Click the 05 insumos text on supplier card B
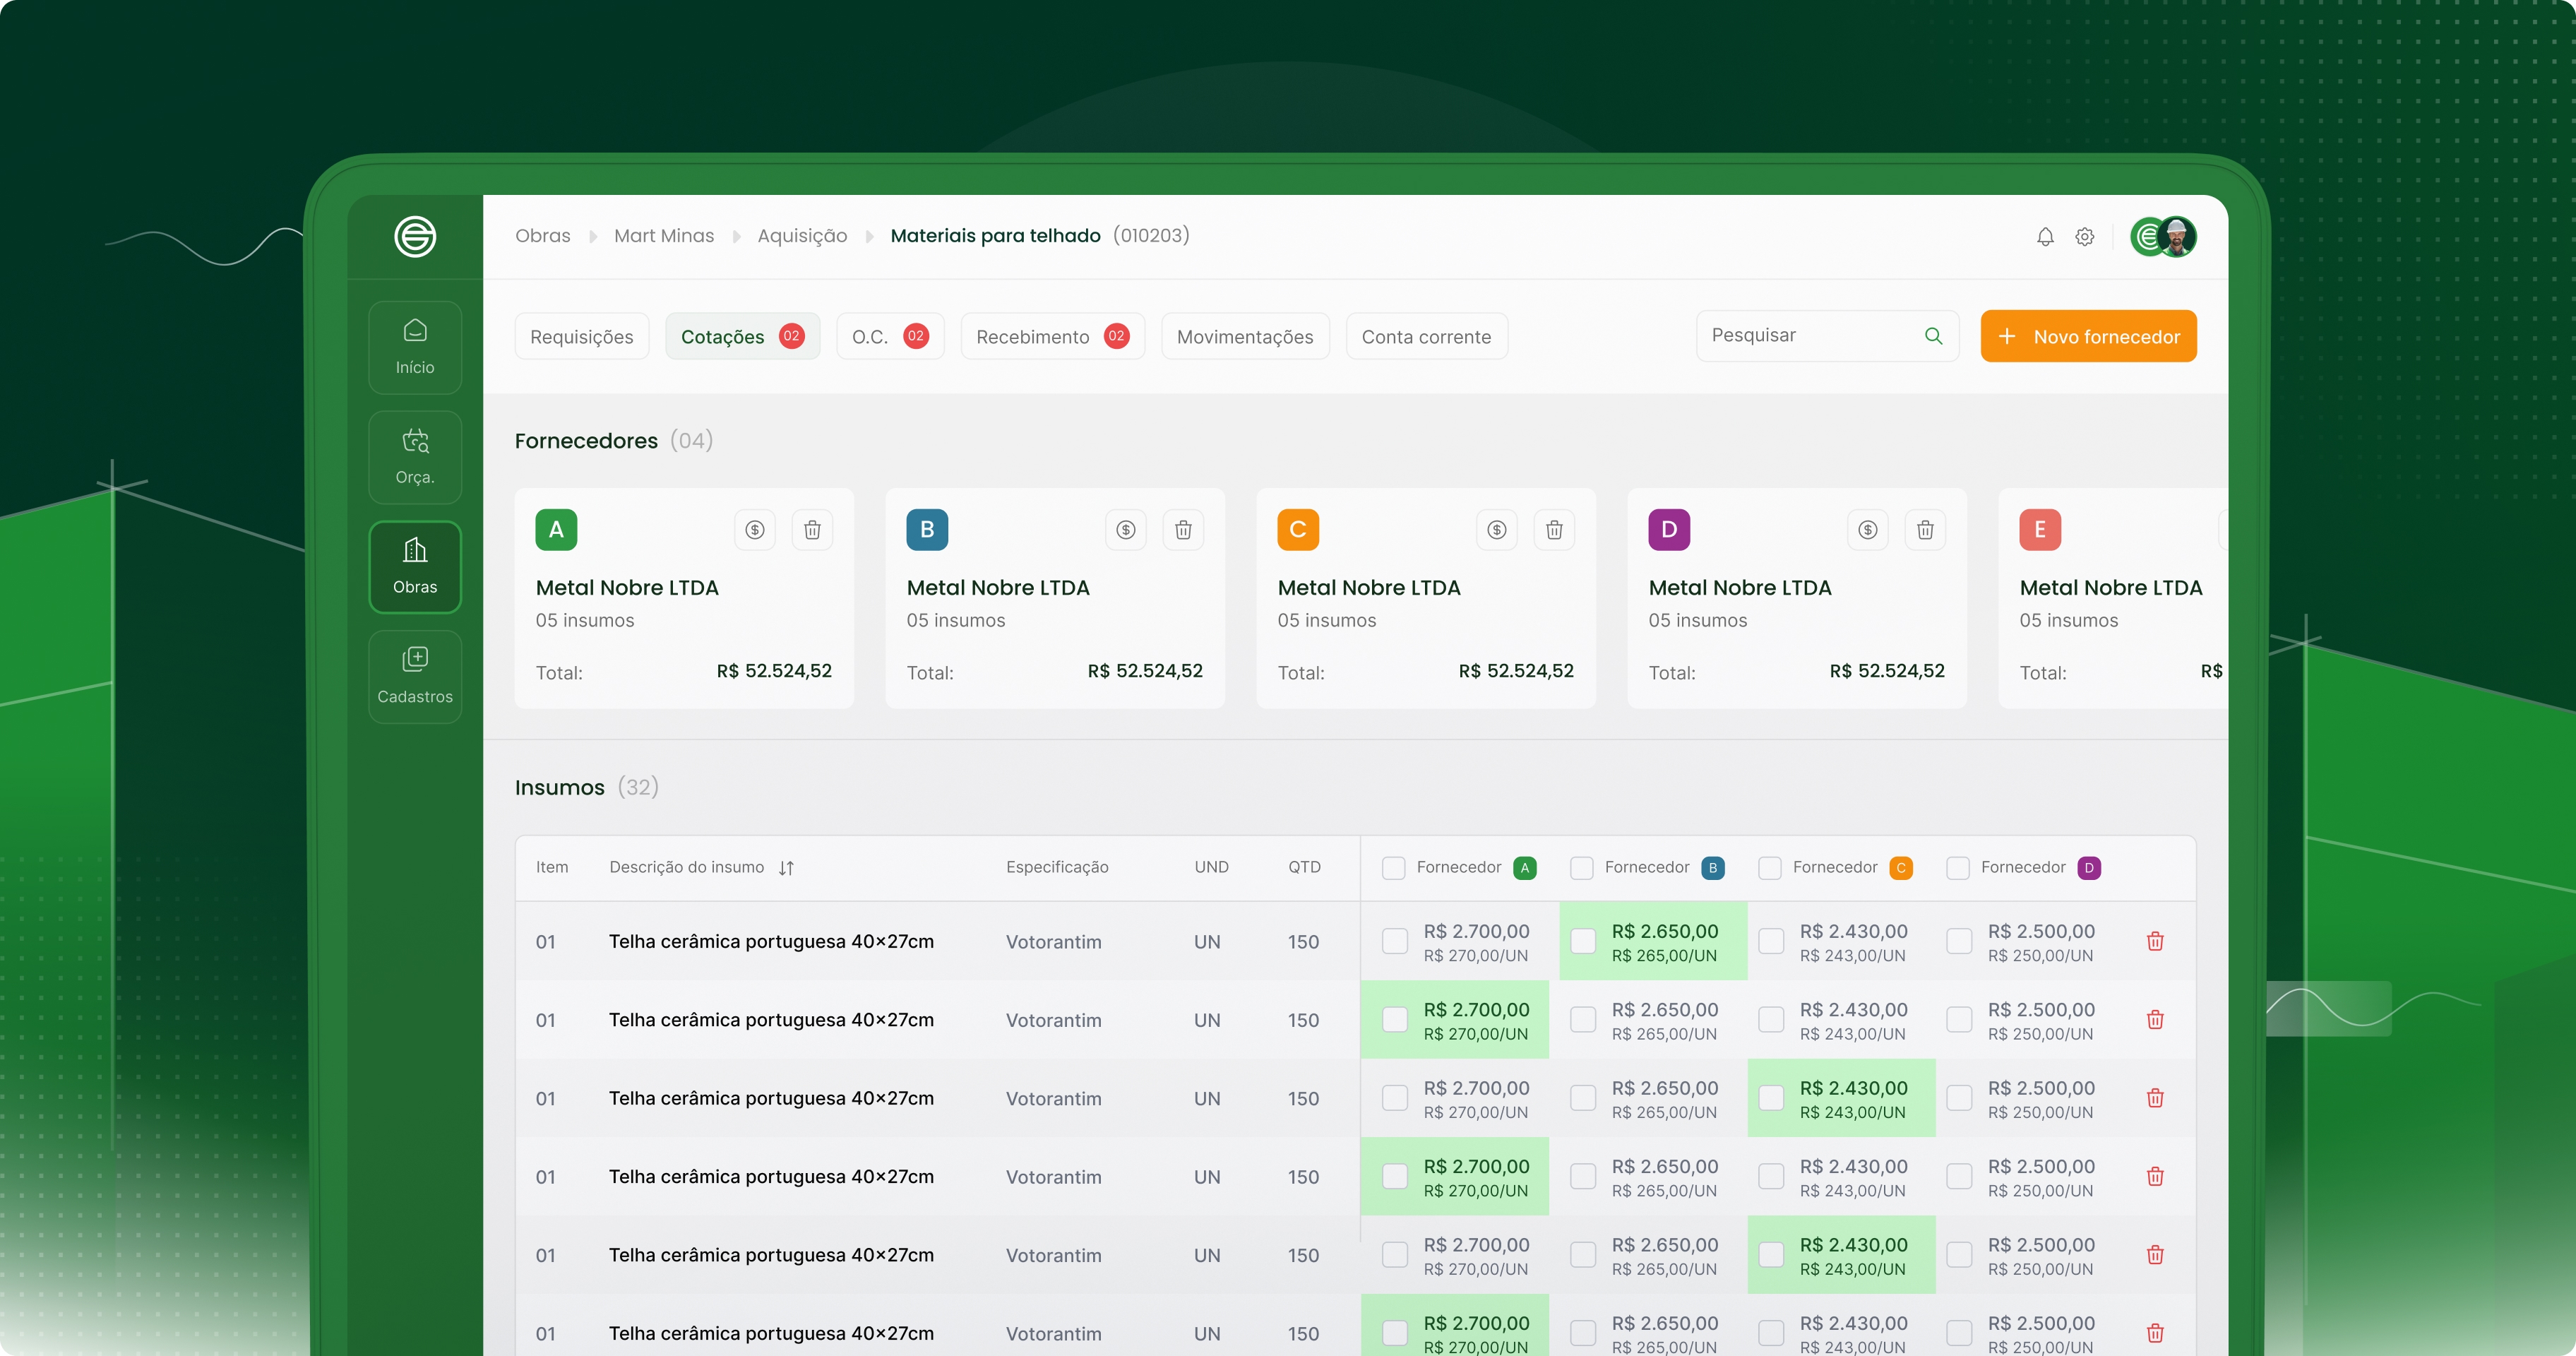This screenshot has height=1356, width=2576. (956, 621)
